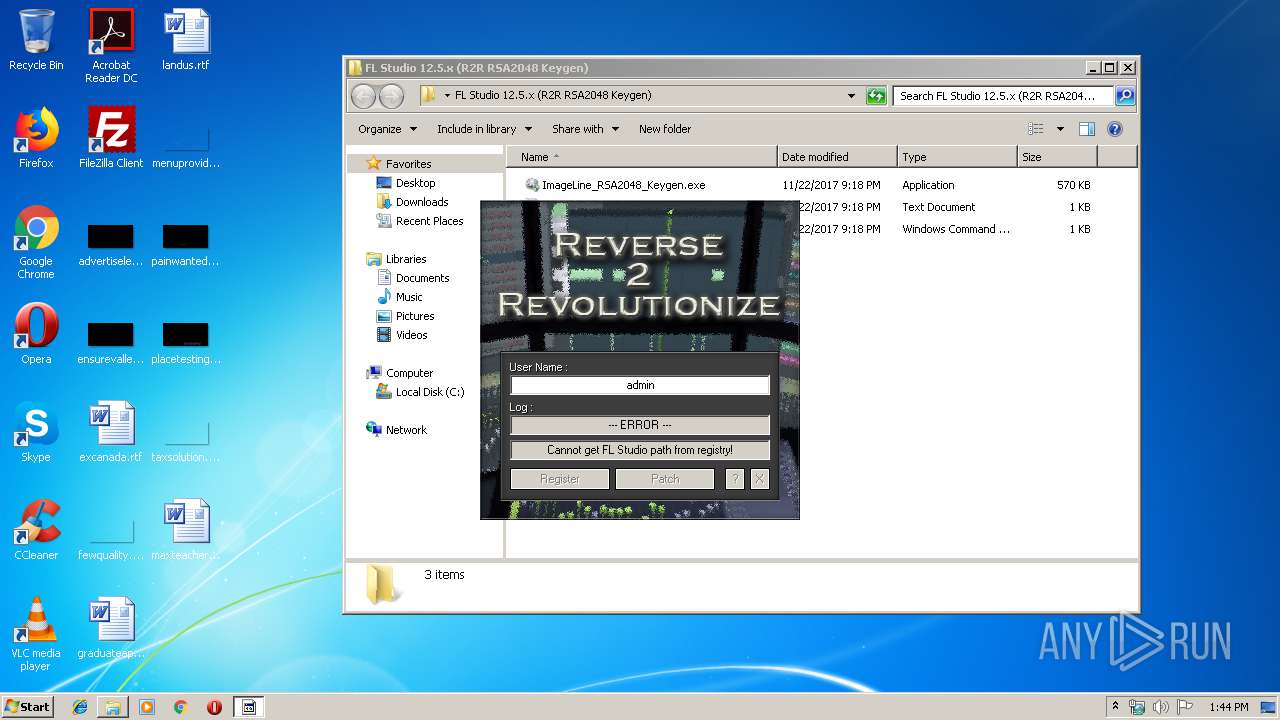Select the Firefox desktop icon
The width and height of the screenshot is (1280, 720).
[x=36, y=137]
